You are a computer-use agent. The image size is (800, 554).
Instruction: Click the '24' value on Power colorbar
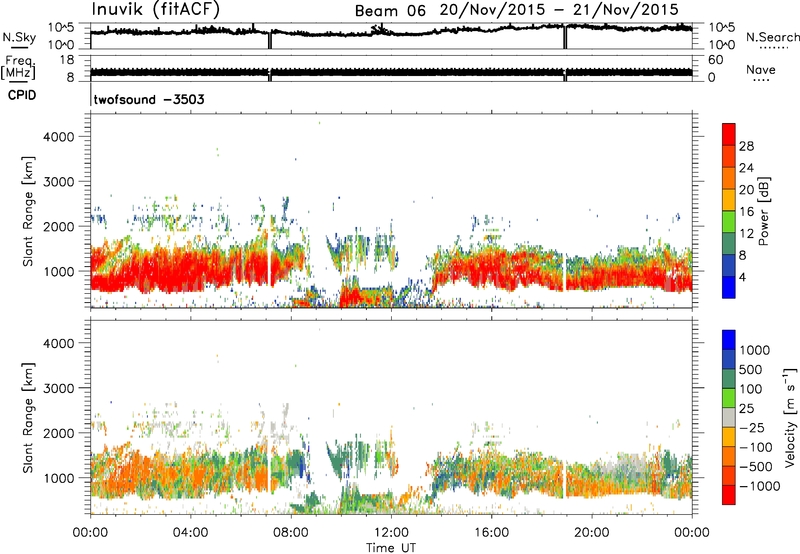pyautogui.click(x=746, y=168)
